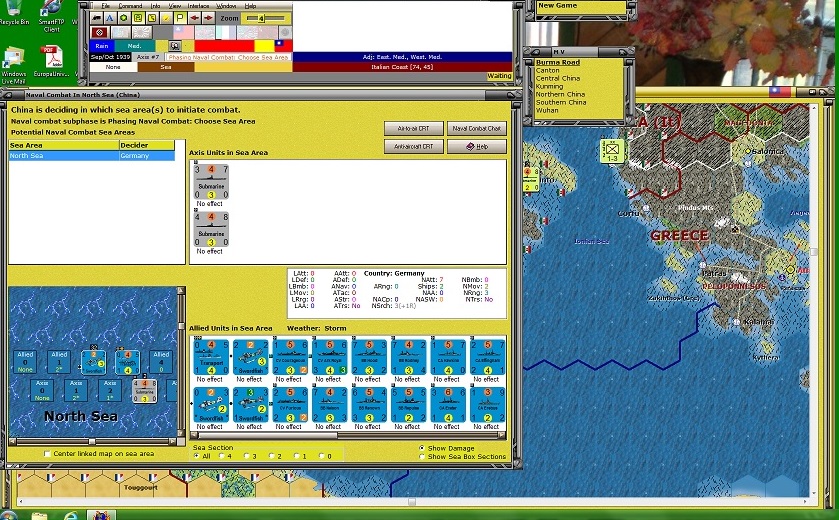
Task: Open Internet Explorer from the taskbar
Action: [x=70, y=515]
